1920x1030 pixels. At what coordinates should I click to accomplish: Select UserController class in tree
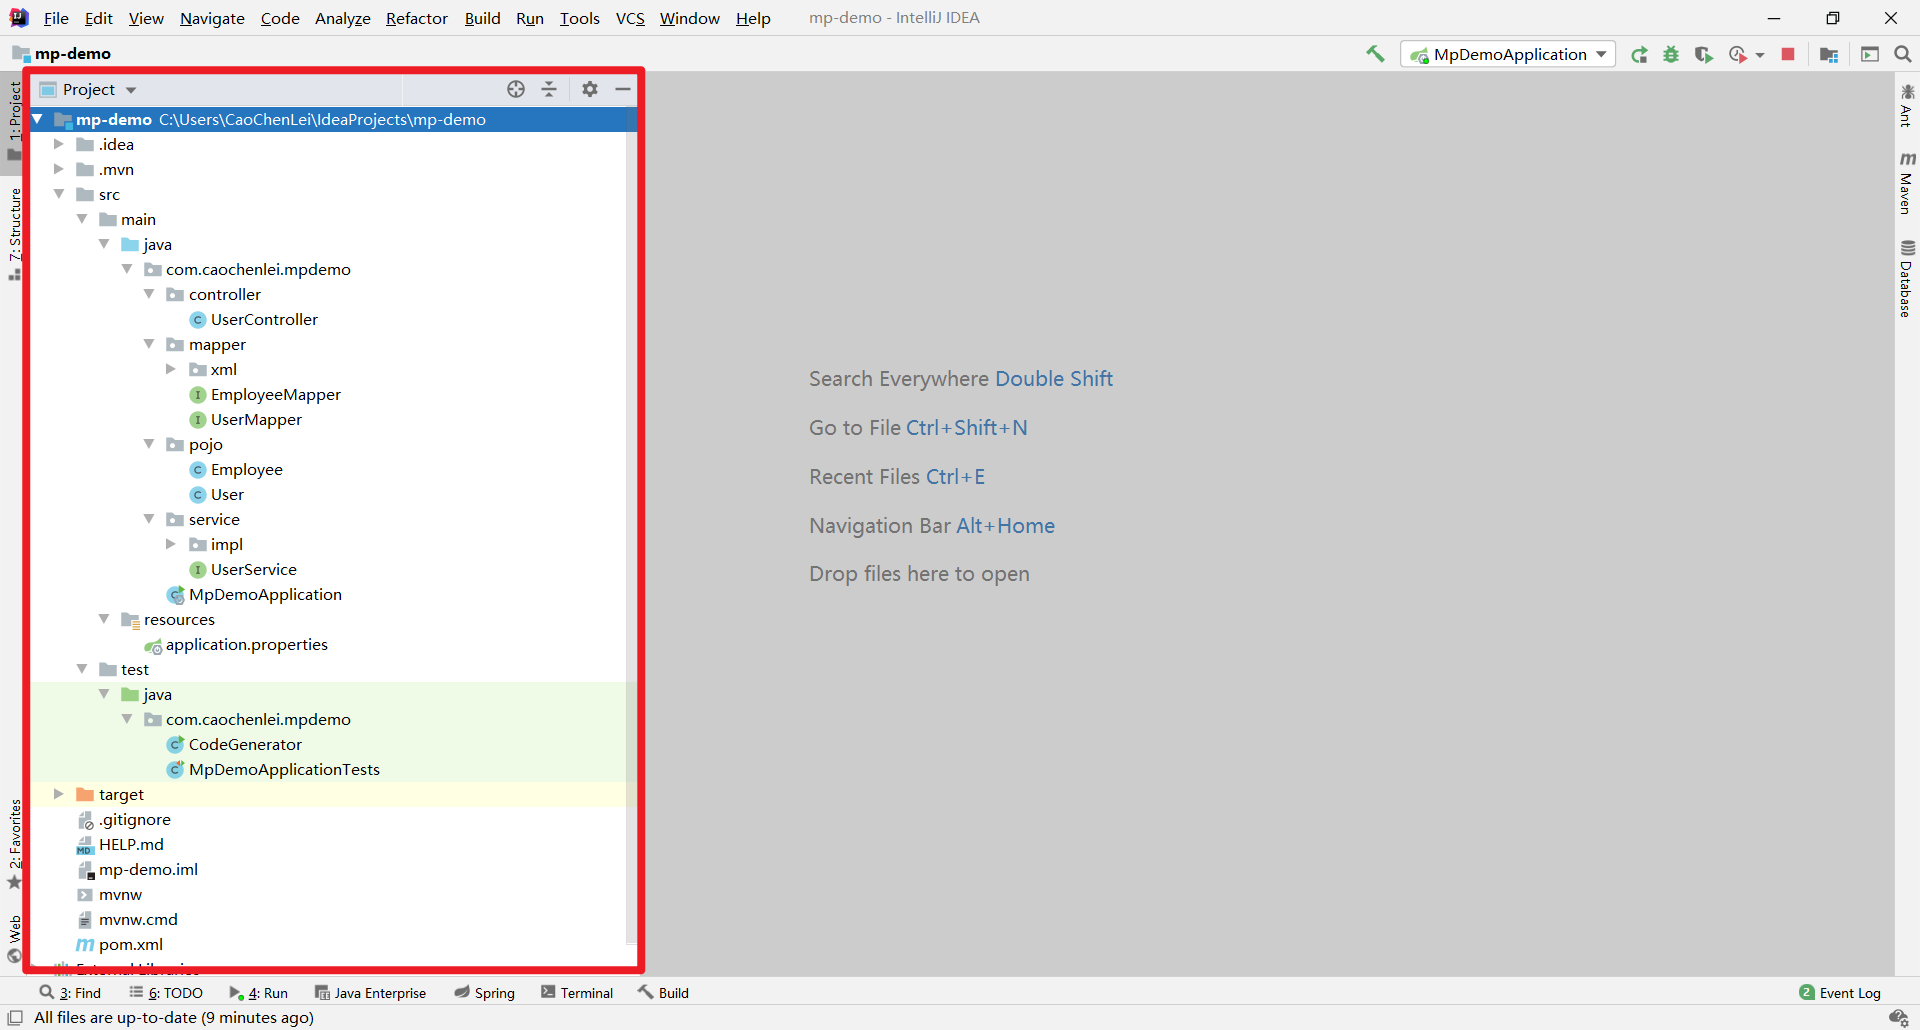tap(264, 320)
